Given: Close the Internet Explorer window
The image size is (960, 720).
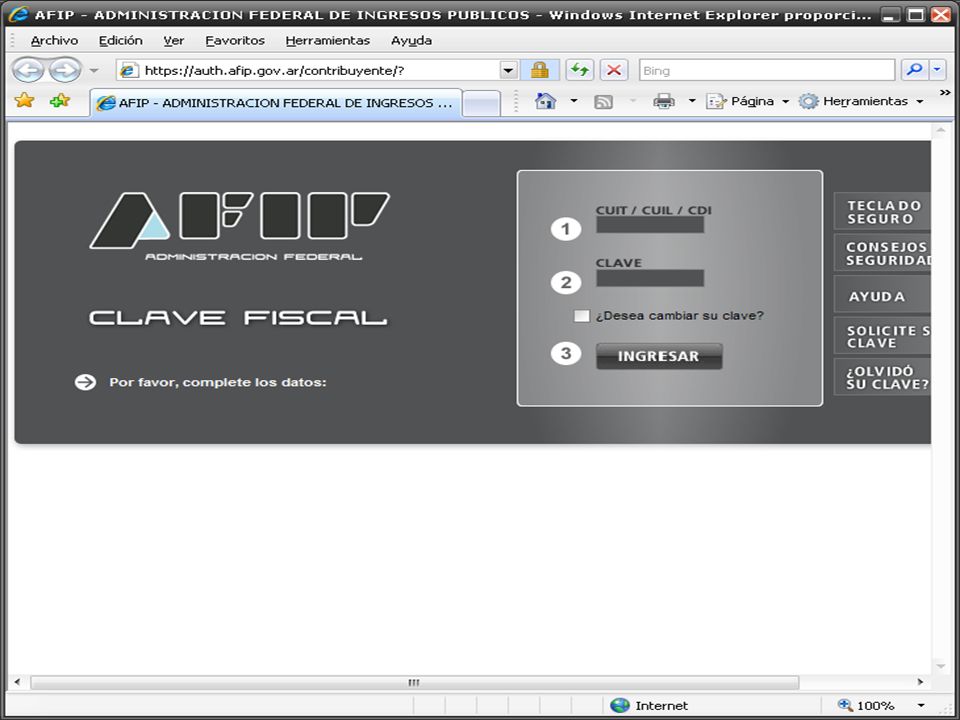Looking at the screenshot, I should (941, 14).
